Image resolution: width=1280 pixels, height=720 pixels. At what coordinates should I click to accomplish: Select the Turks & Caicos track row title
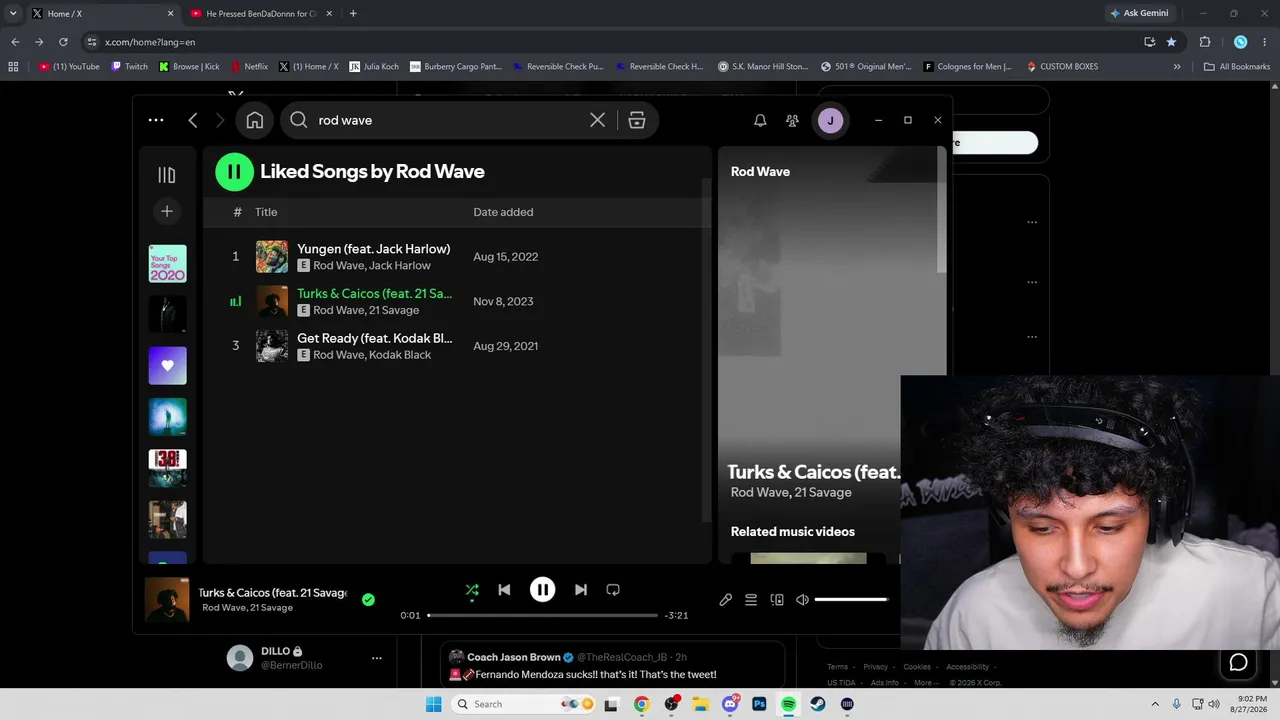[x=374, y=294]
